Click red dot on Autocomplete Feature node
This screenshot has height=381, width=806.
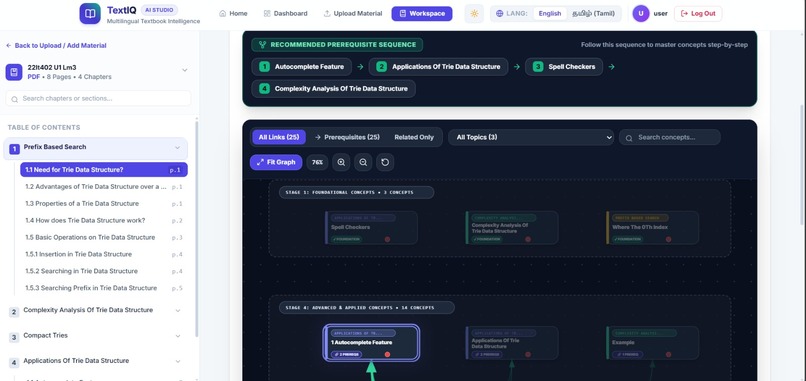pyautogui.click(x=388, y=354)
